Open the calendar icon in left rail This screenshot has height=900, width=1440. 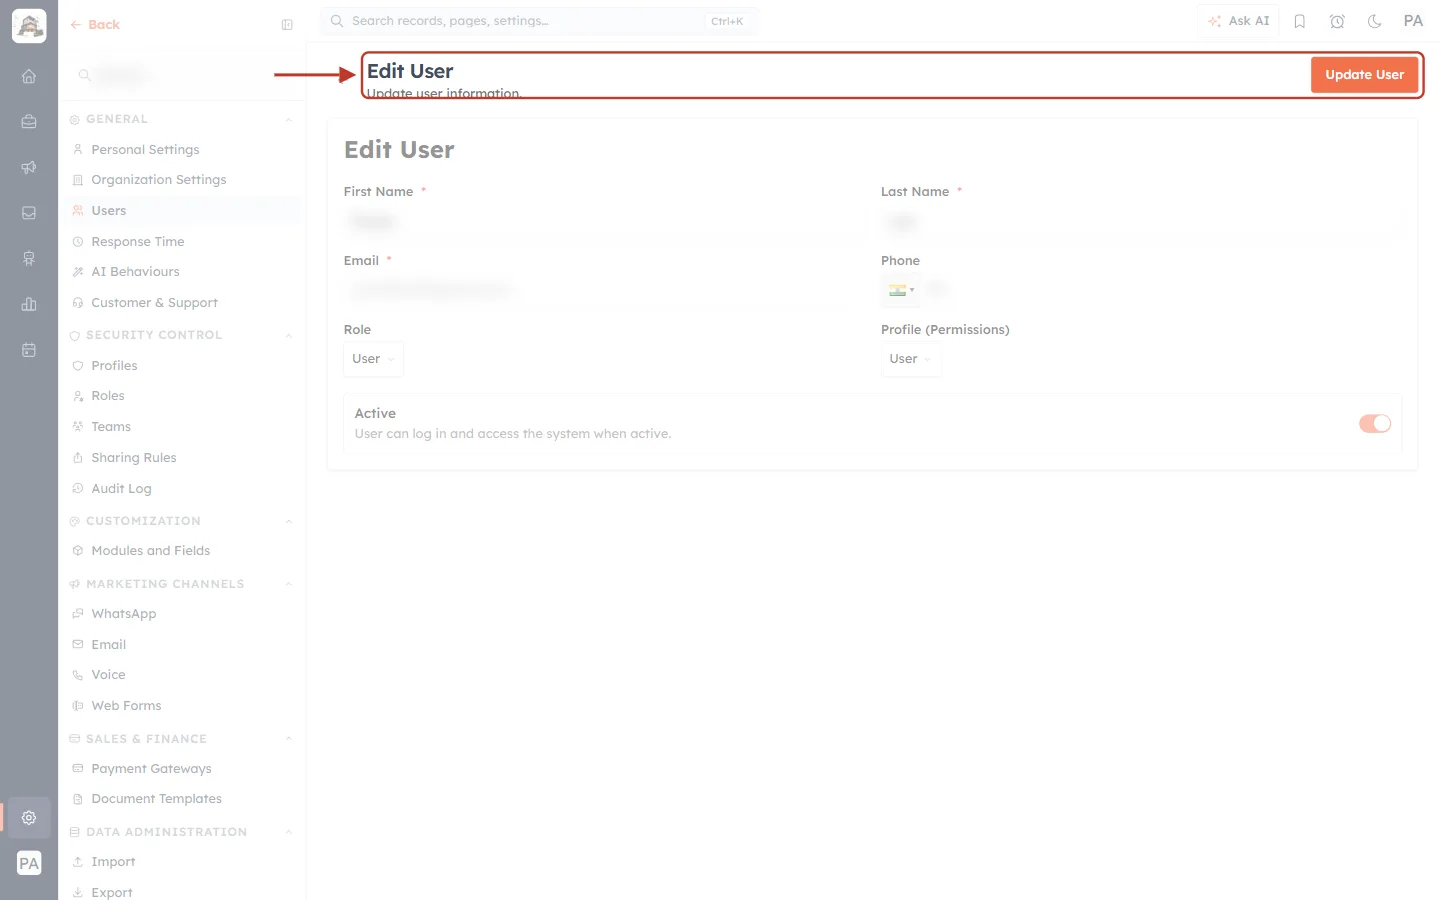(29, 350)
